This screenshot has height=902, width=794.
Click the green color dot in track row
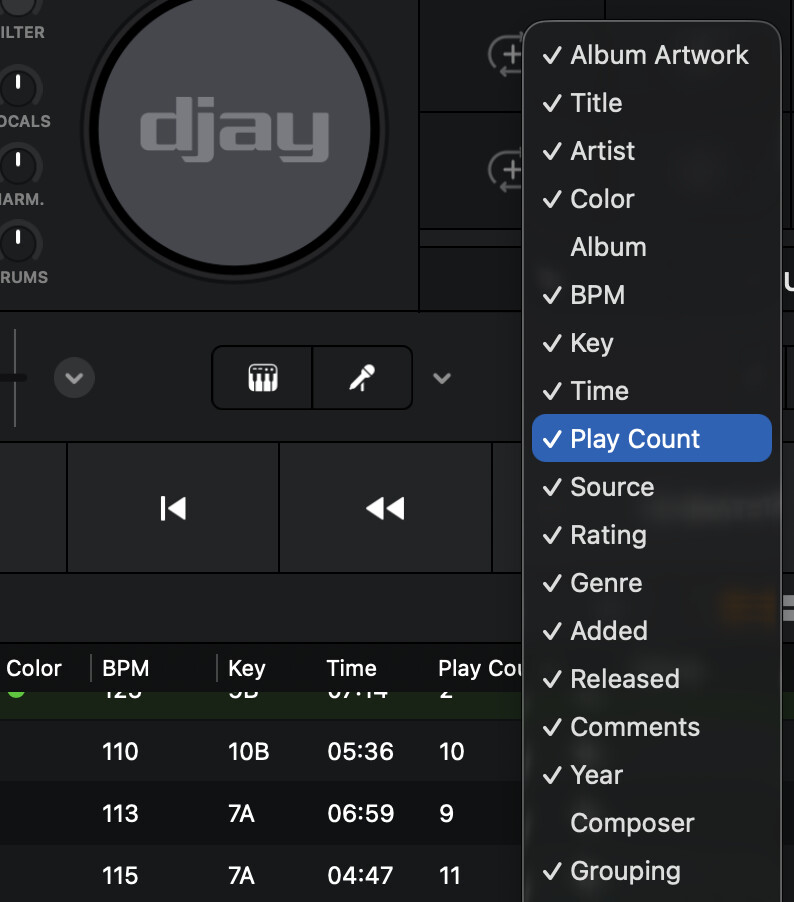(x=16, y=691)
